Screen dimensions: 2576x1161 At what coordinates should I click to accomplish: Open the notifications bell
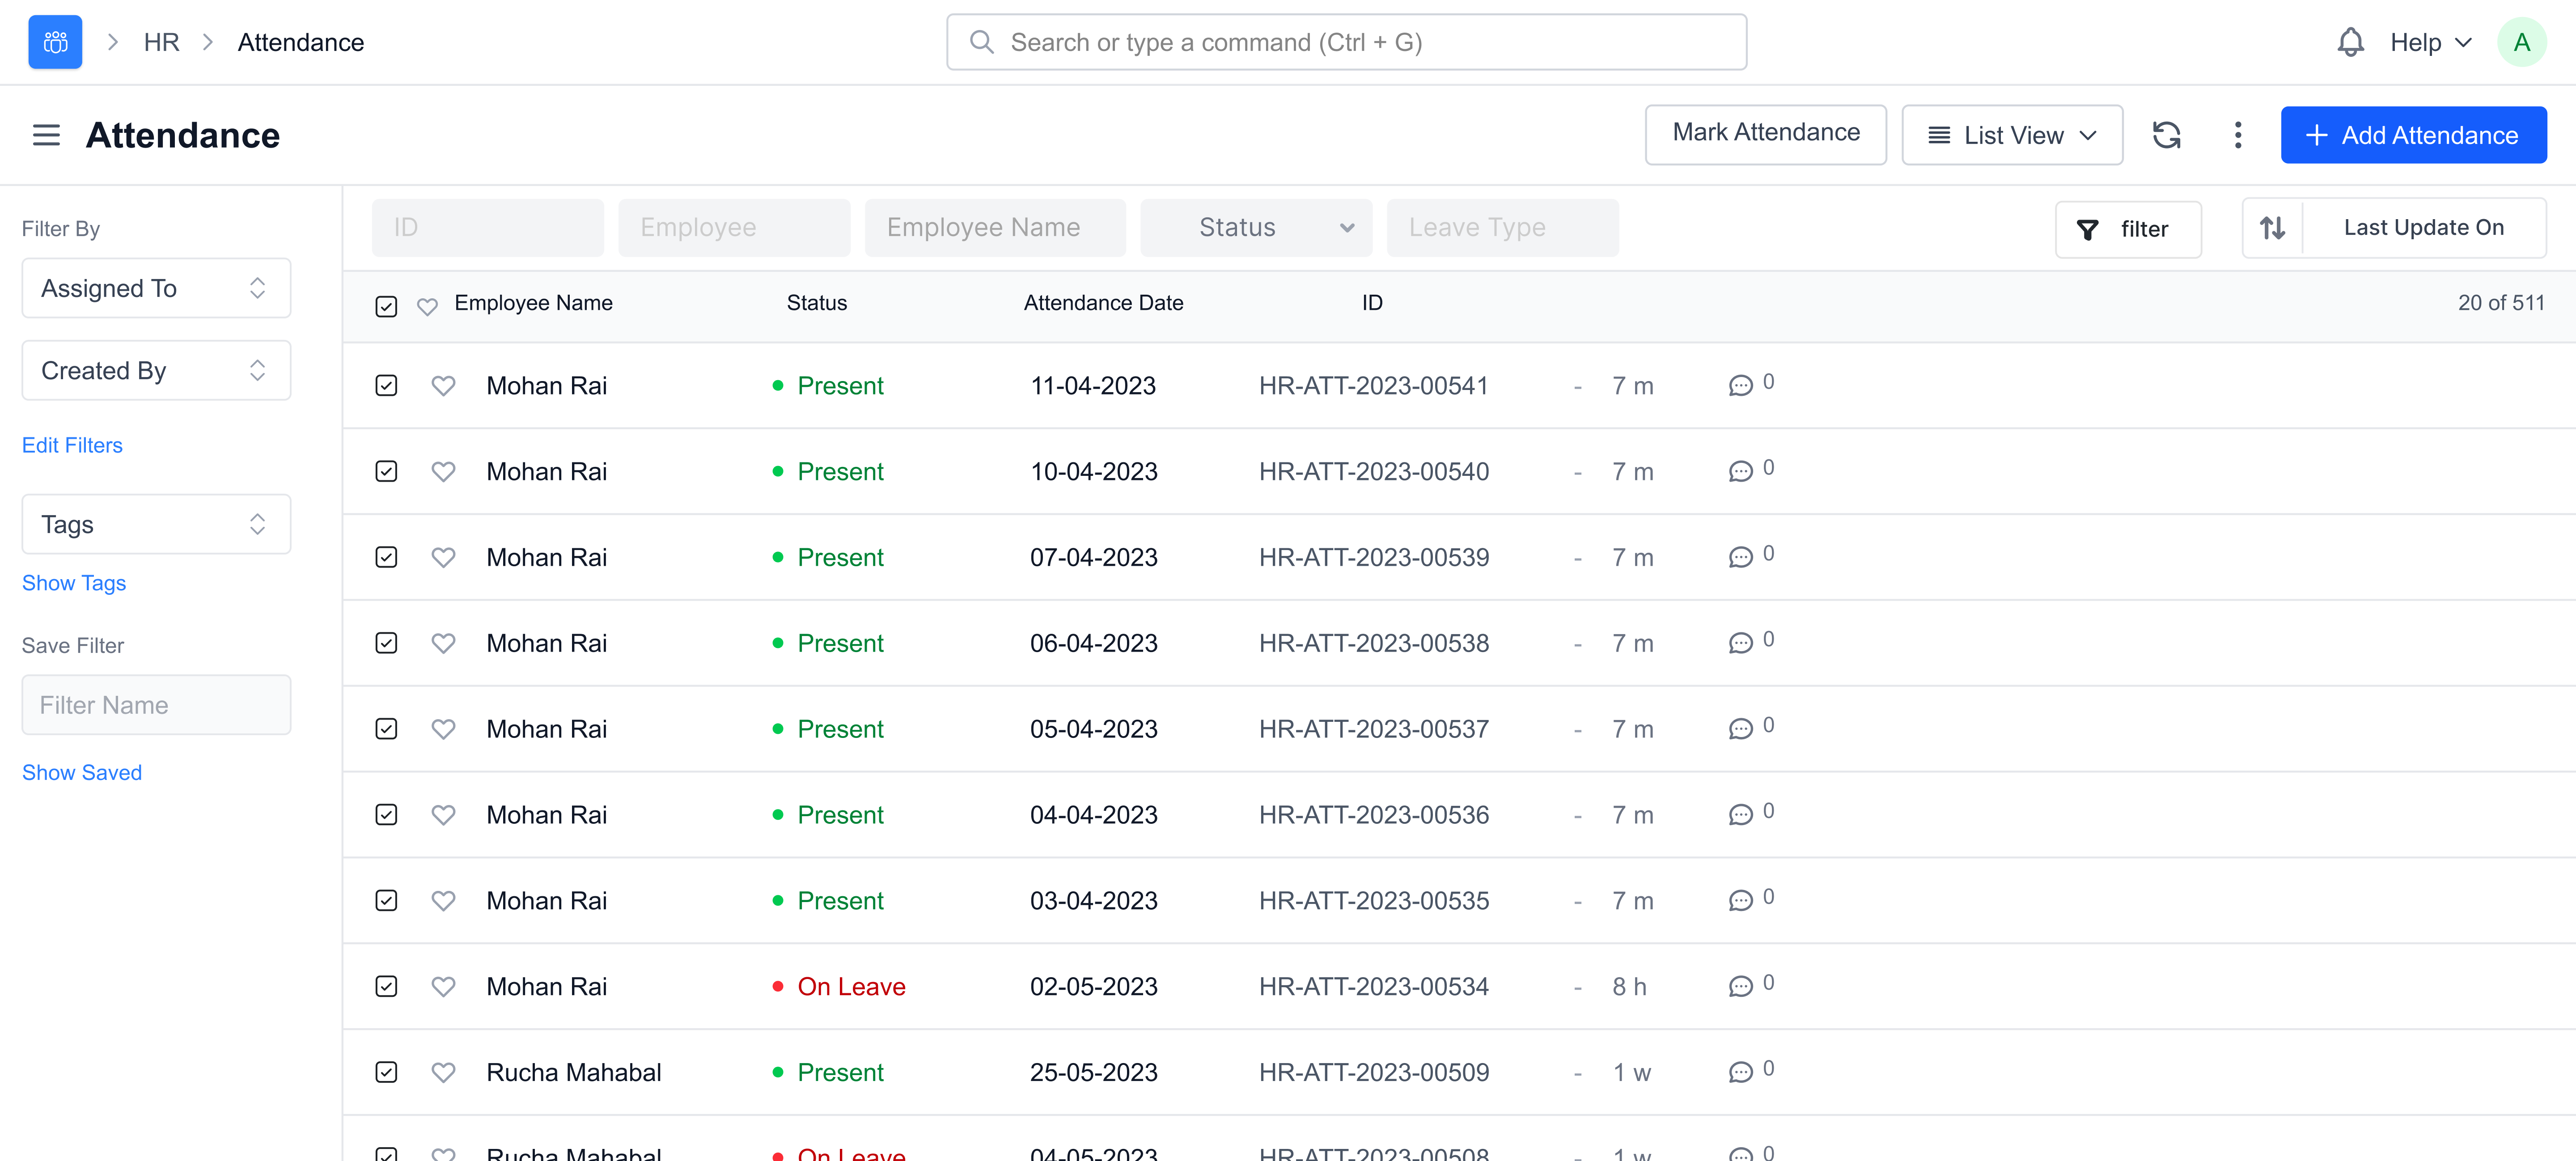2350,42
